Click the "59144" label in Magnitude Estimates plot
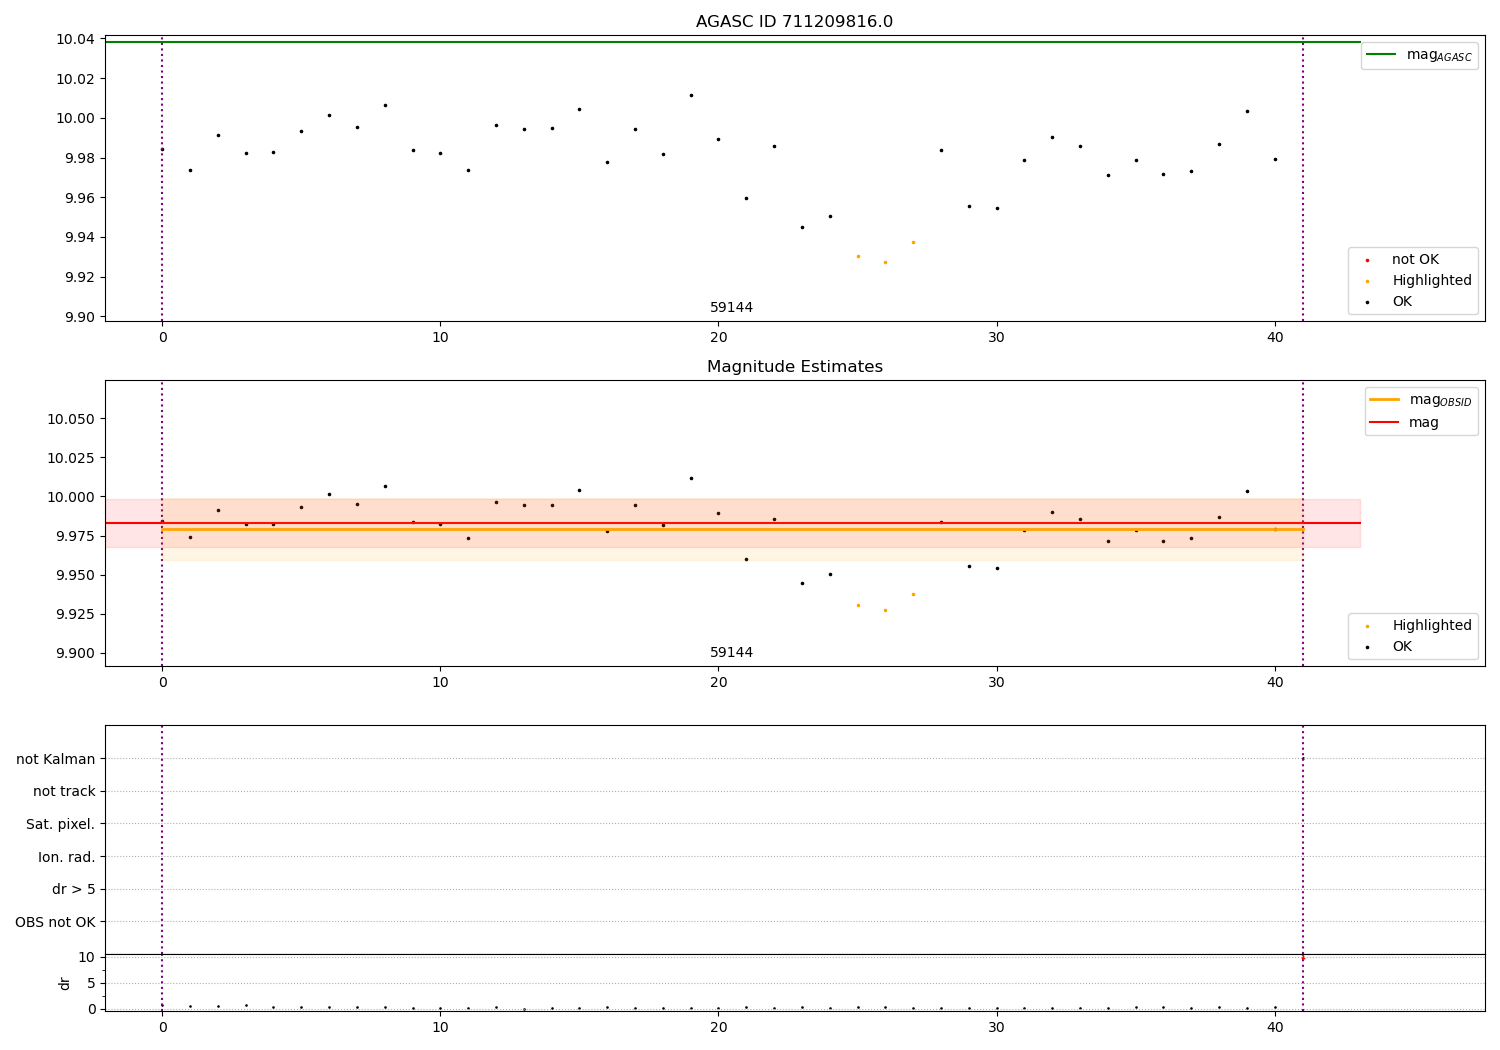The image size is (1500, 1050). 731,653
